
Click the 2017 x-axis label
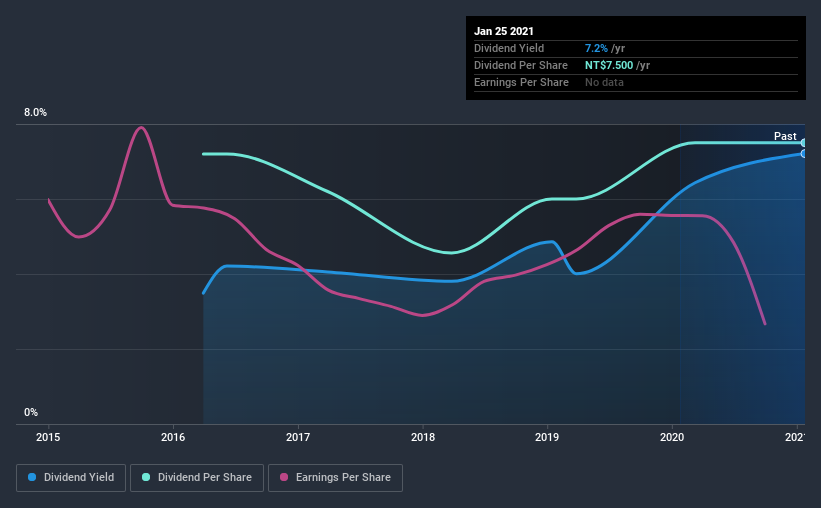point(298,437)
